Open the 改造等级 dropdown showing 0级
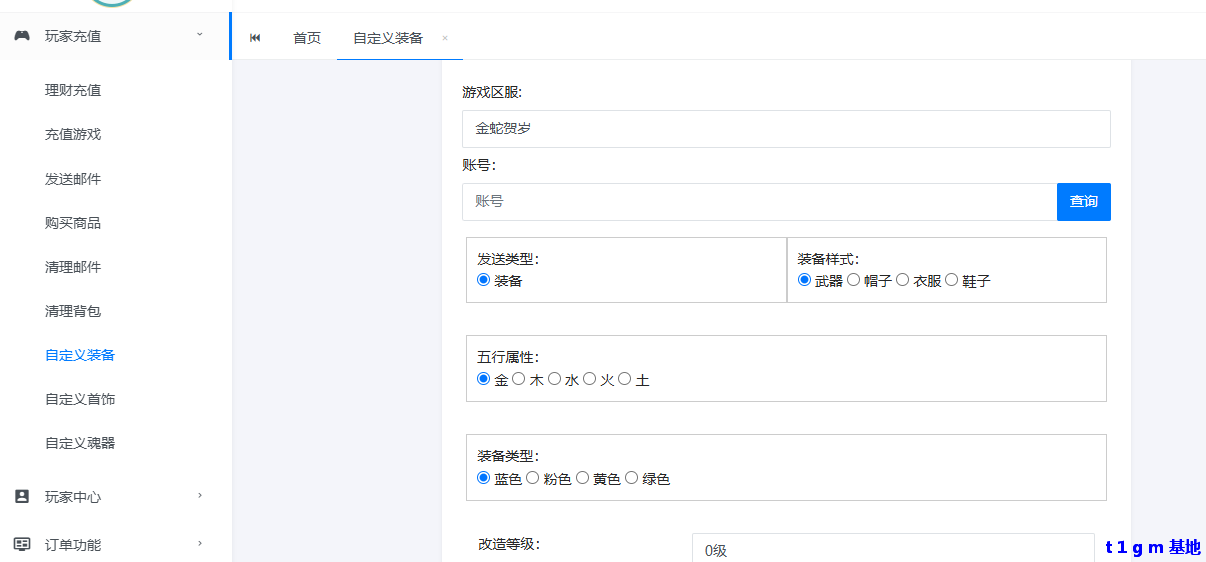 tap(893, 548)
